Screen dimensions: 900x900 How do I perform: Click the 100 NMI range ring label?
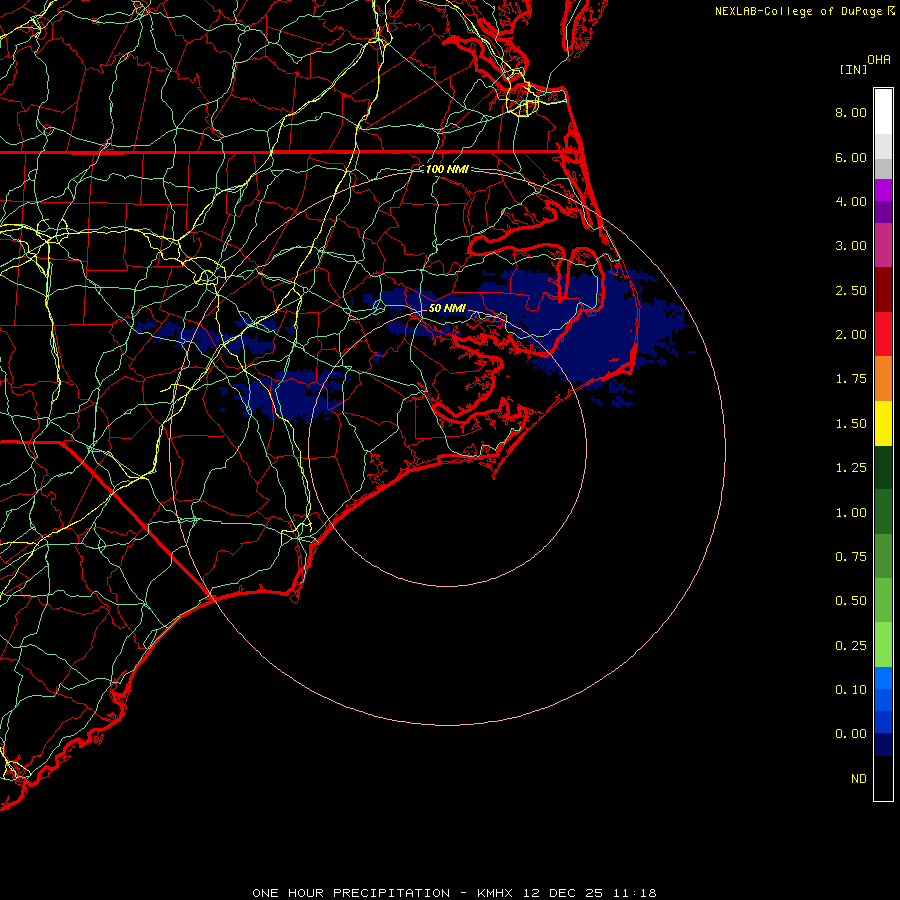click(447, 169)
